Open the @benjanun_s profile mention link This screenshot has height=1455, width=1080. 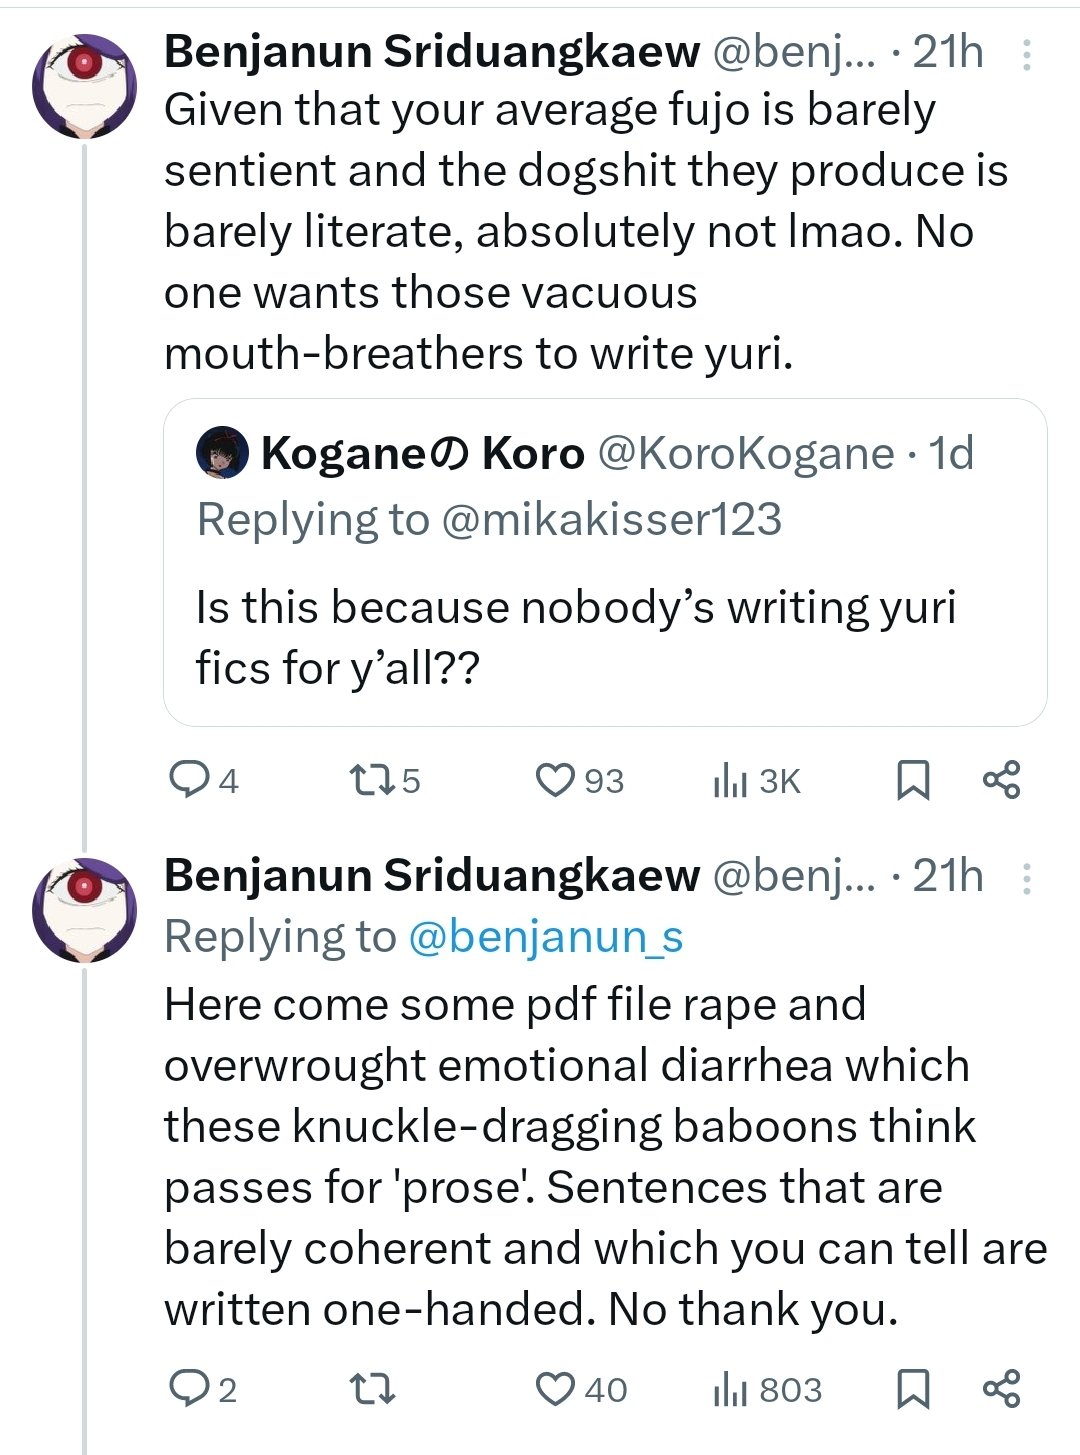coord(546,937)
